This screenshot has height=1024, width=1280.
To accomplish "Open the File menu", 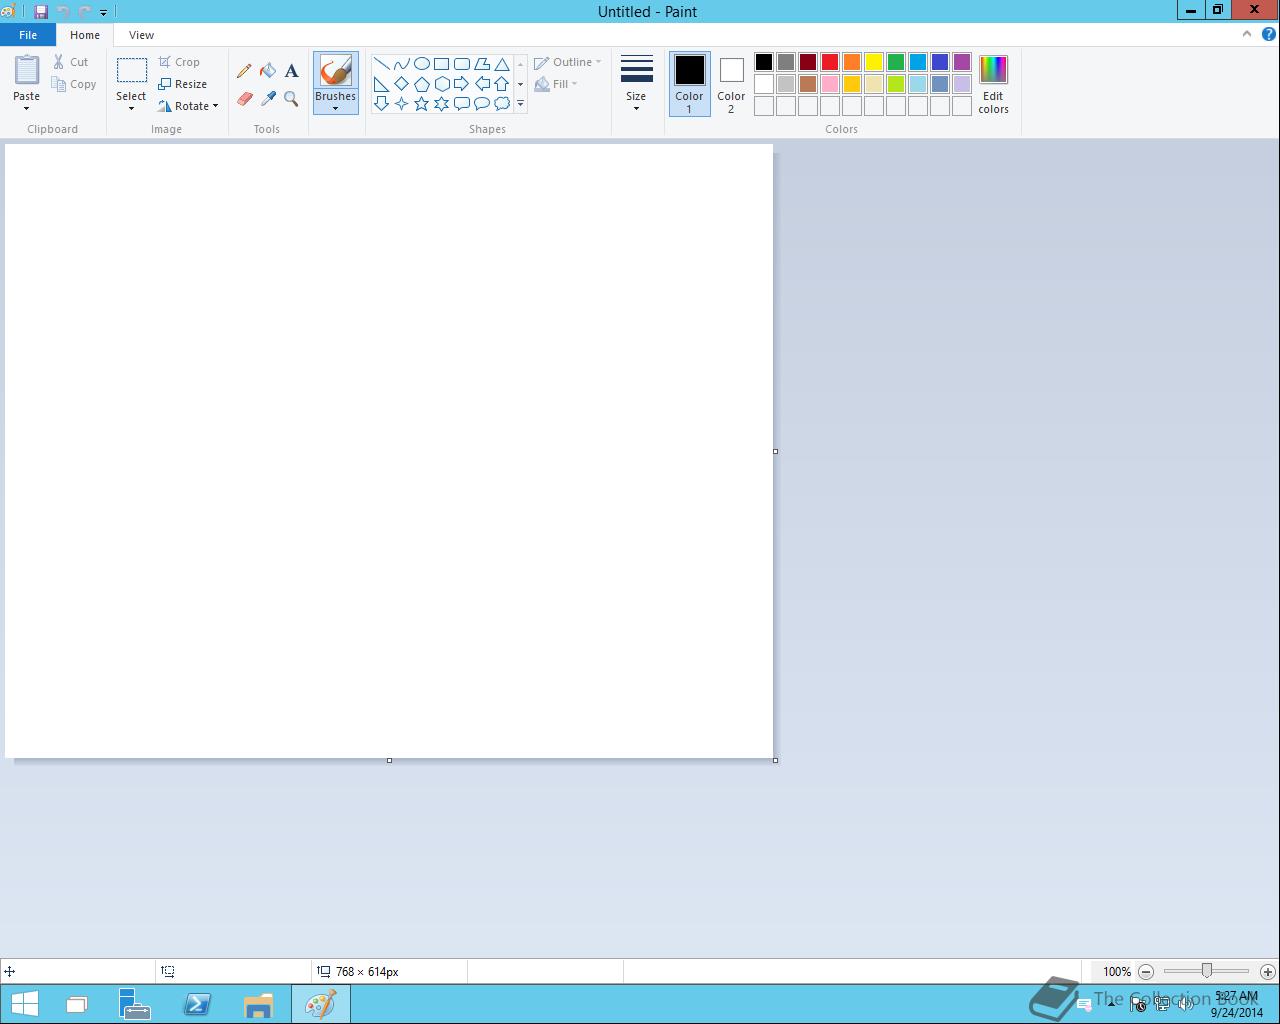I will tap(28, 35).
